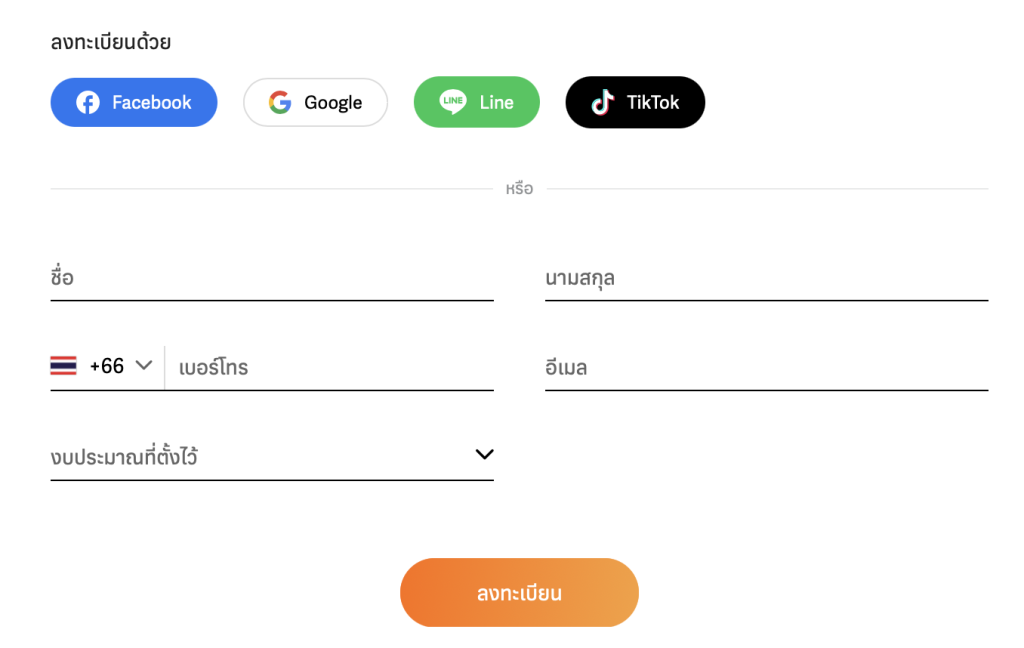Image resolution: width=1024 pixels, height=648 pixels.
Task: Focus the ชื่อ first name field
Action: 272,278
